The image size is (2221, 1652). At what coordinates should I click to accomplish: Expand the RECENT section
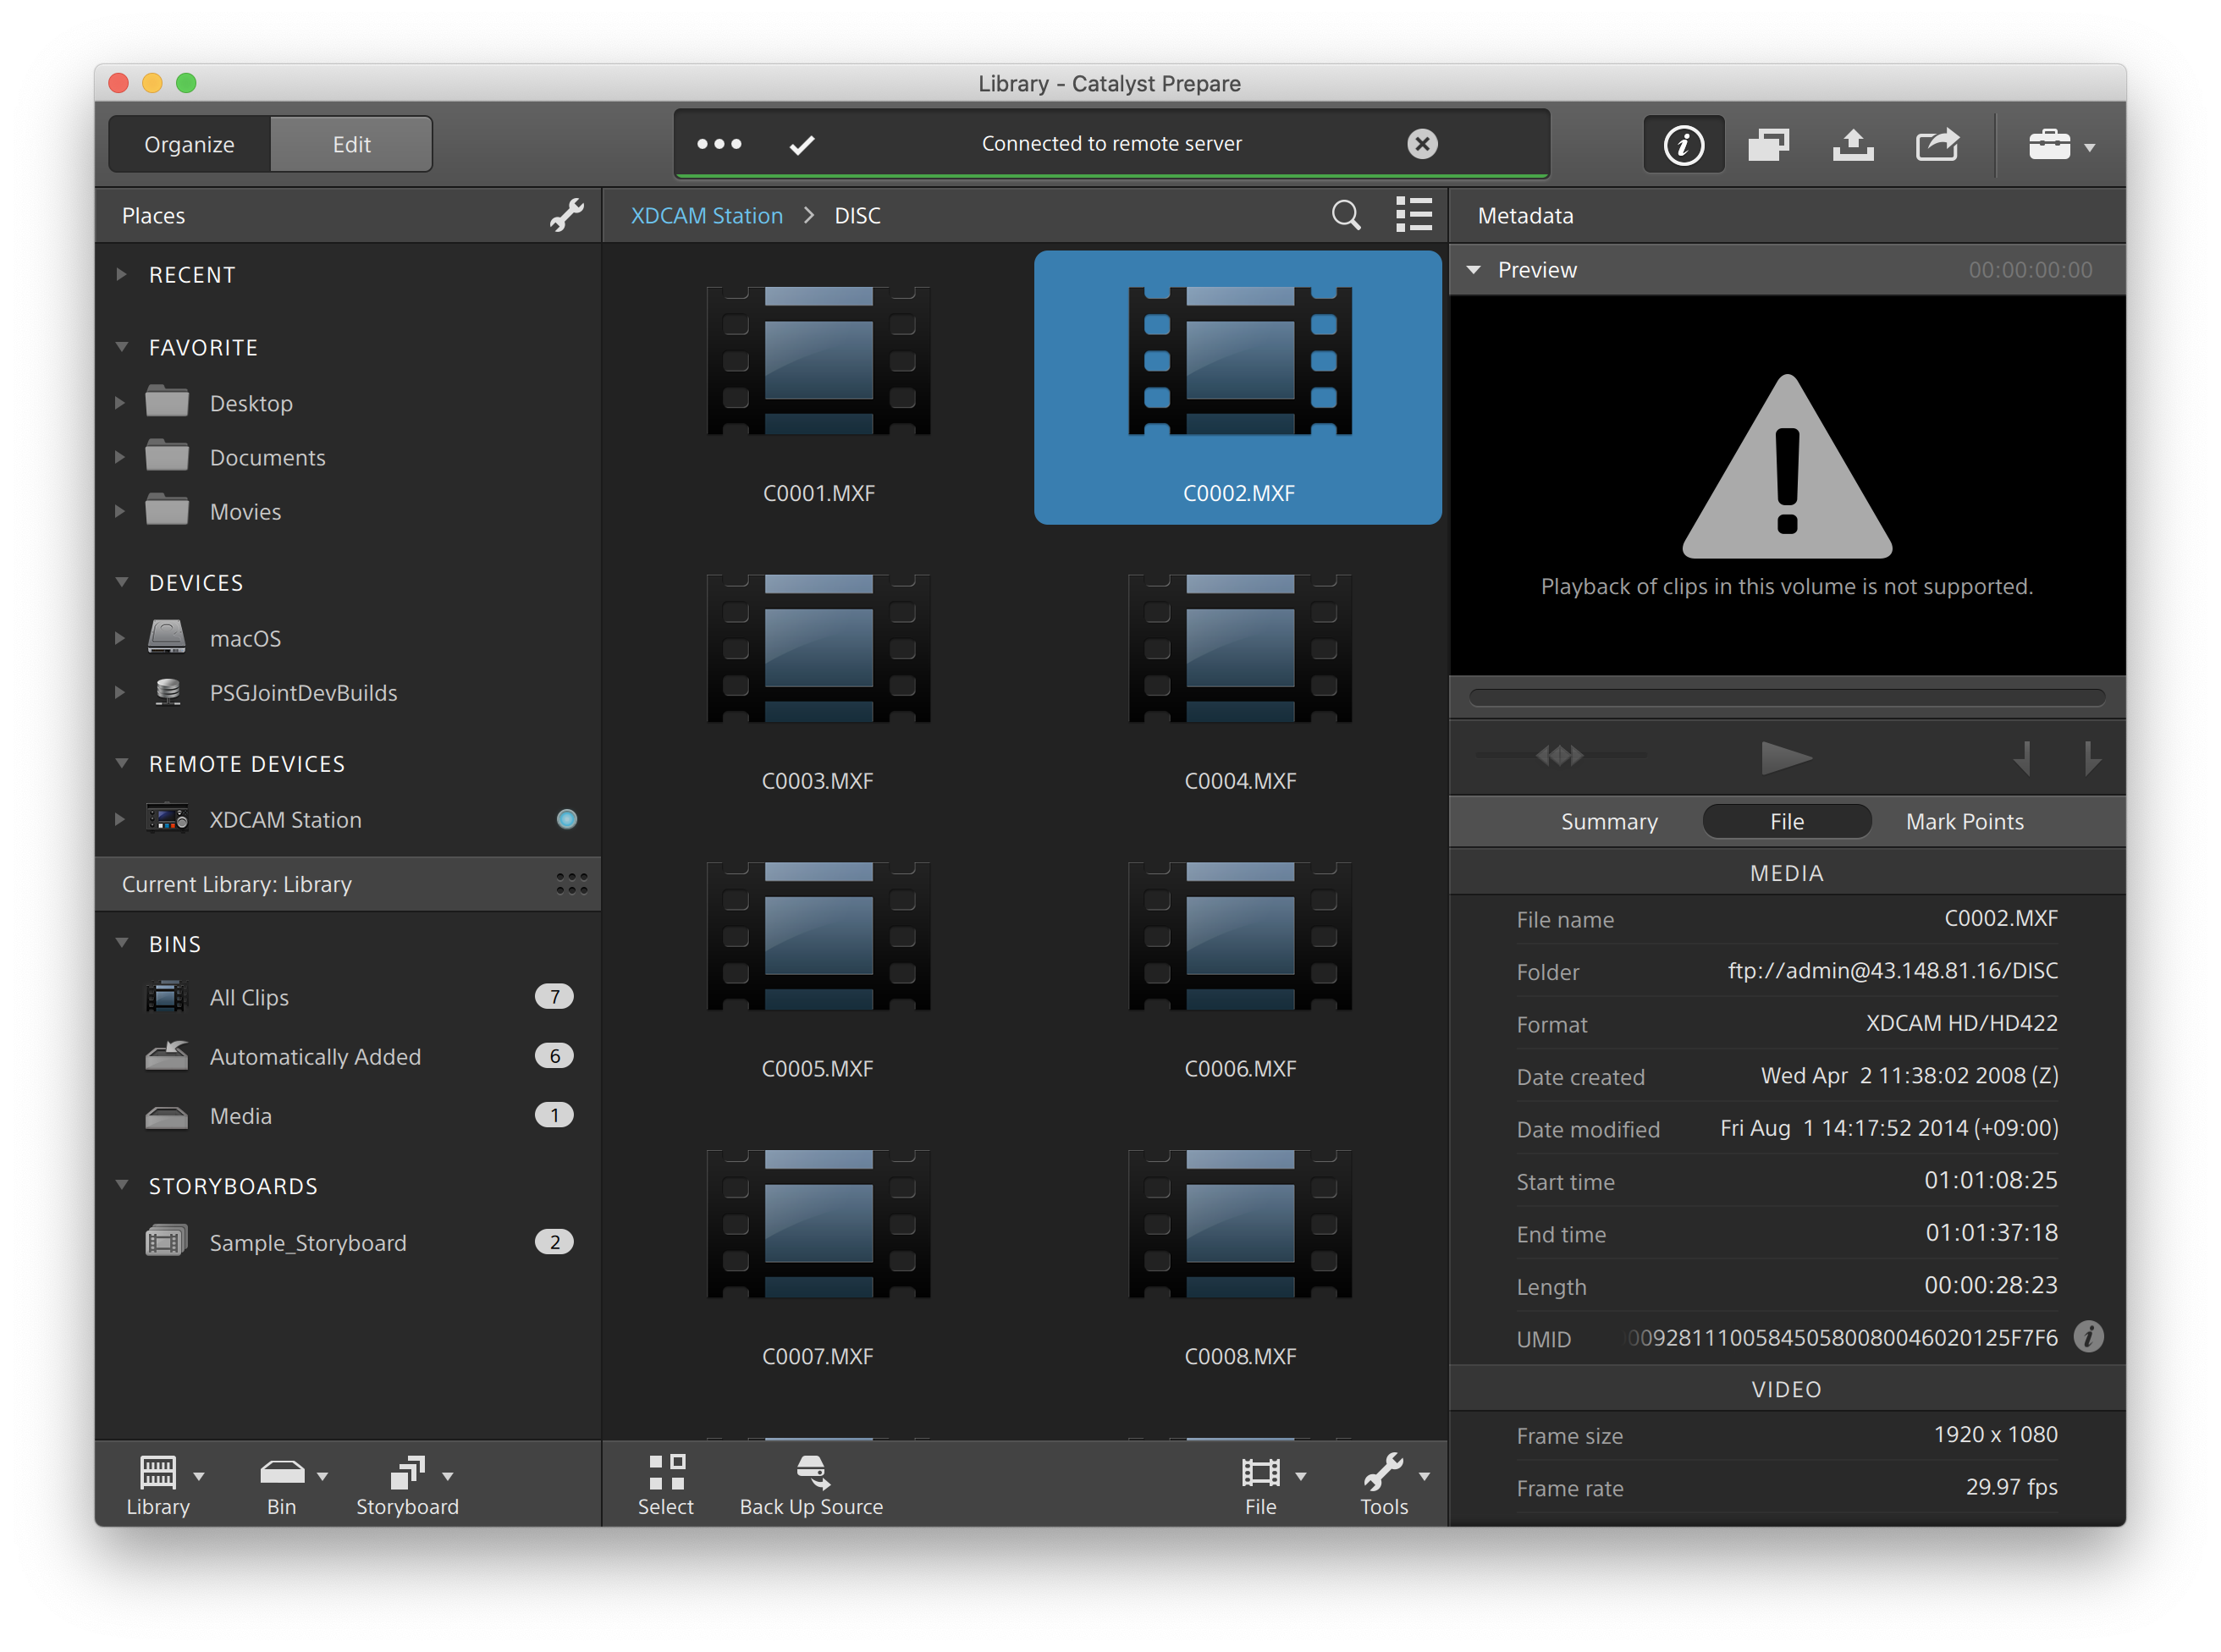point(121,274)
